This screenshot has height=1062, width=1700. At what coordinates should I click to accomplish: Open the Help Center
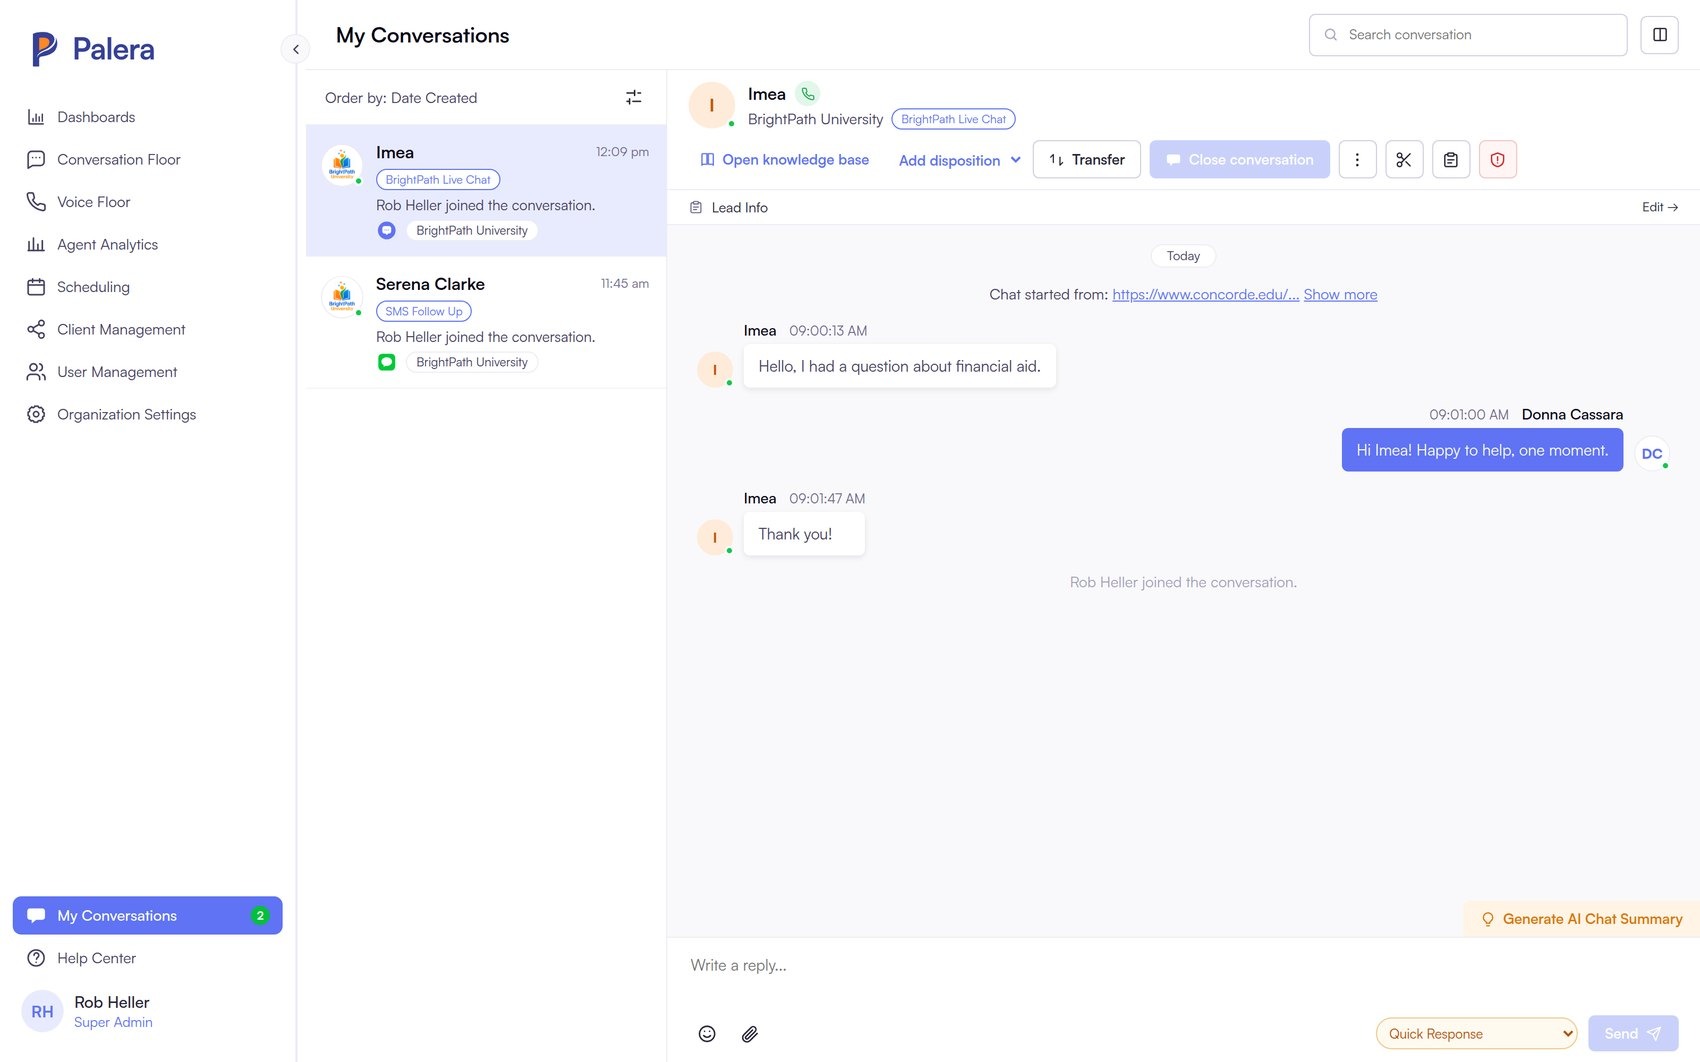click(x=96, y=958)
